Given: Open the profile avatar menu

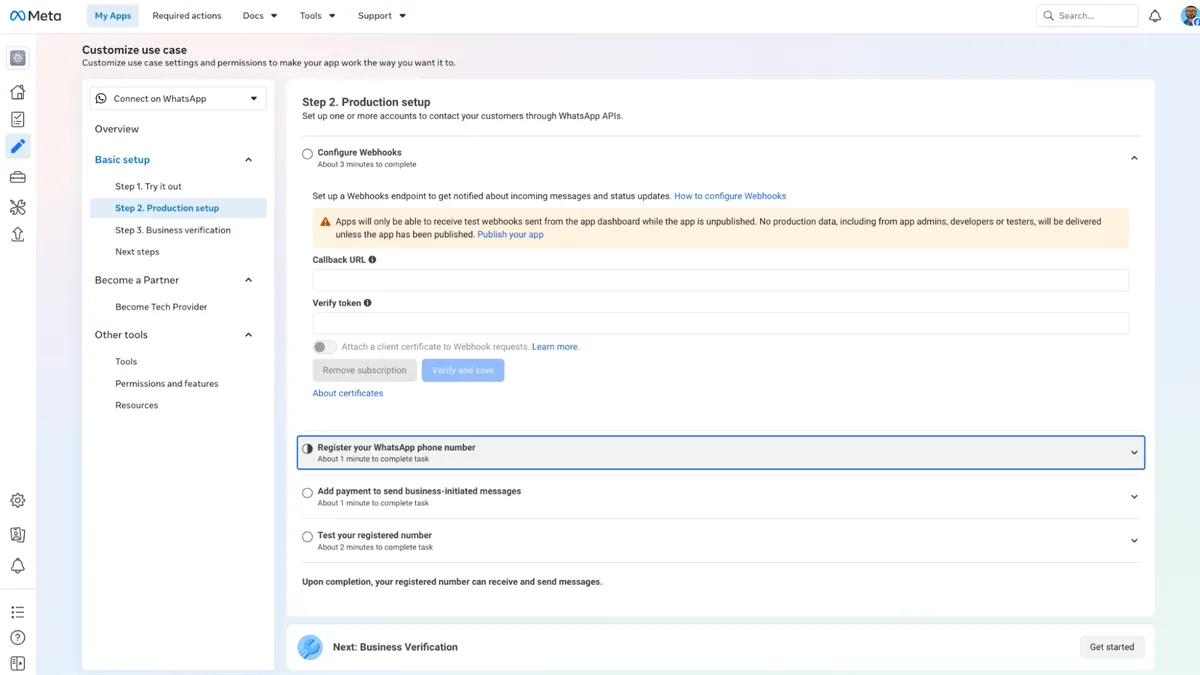Looking at the screenshot, I should pos(1189,16).
